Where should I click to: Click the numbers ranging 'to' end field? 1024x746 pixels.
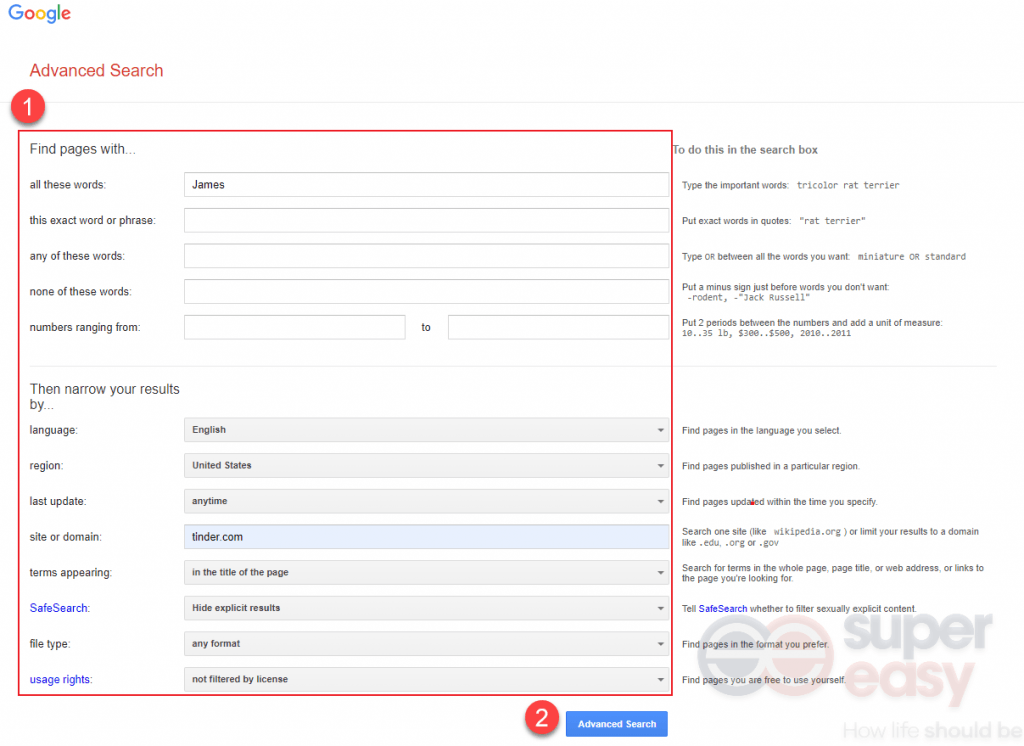pyautogui.click(x=558, y=327)
